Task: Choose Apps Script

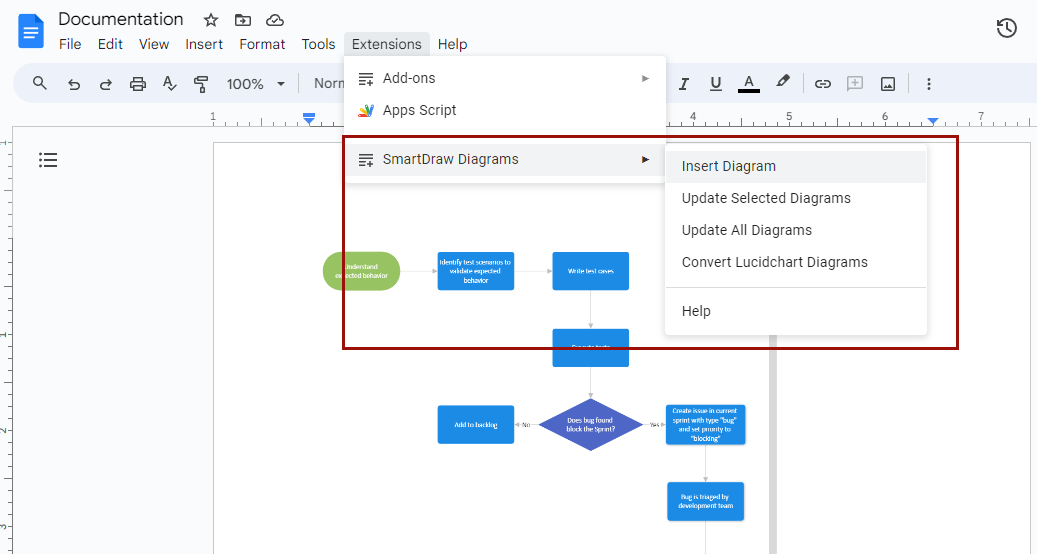Action: (x=505, y=110)
